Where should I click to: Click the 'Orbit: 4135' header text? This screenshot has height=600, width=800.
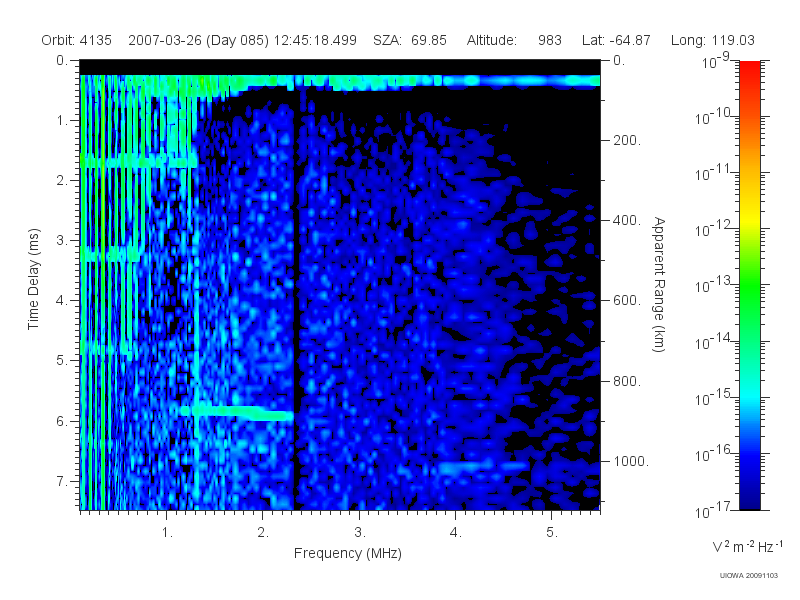(77, 40)
